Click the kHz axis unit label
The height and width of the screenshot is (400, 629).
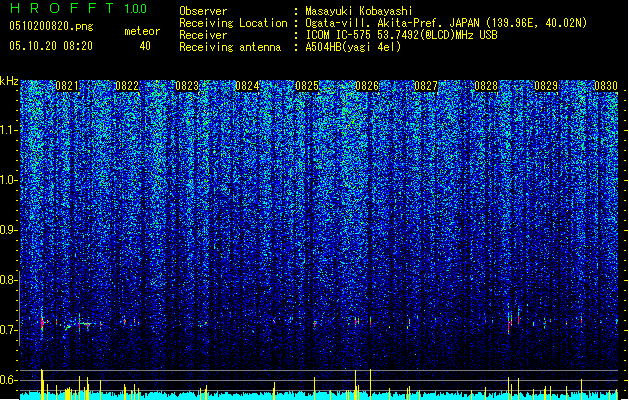coord(9,81)
